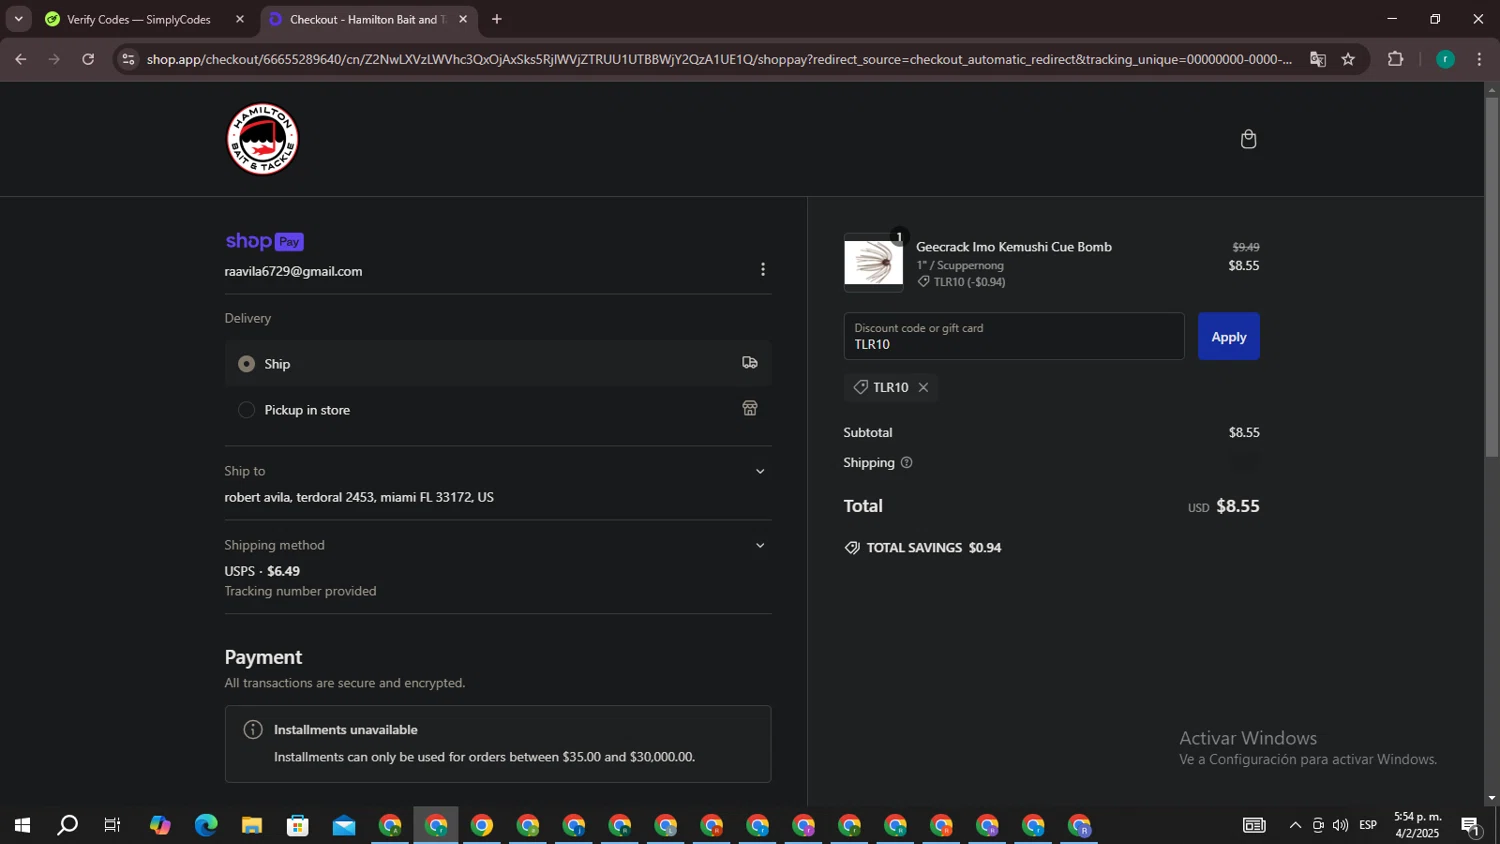Remove the TLR10 discount tag
1500x844 pixels.
pyautogui.click(x=923, y=387)
